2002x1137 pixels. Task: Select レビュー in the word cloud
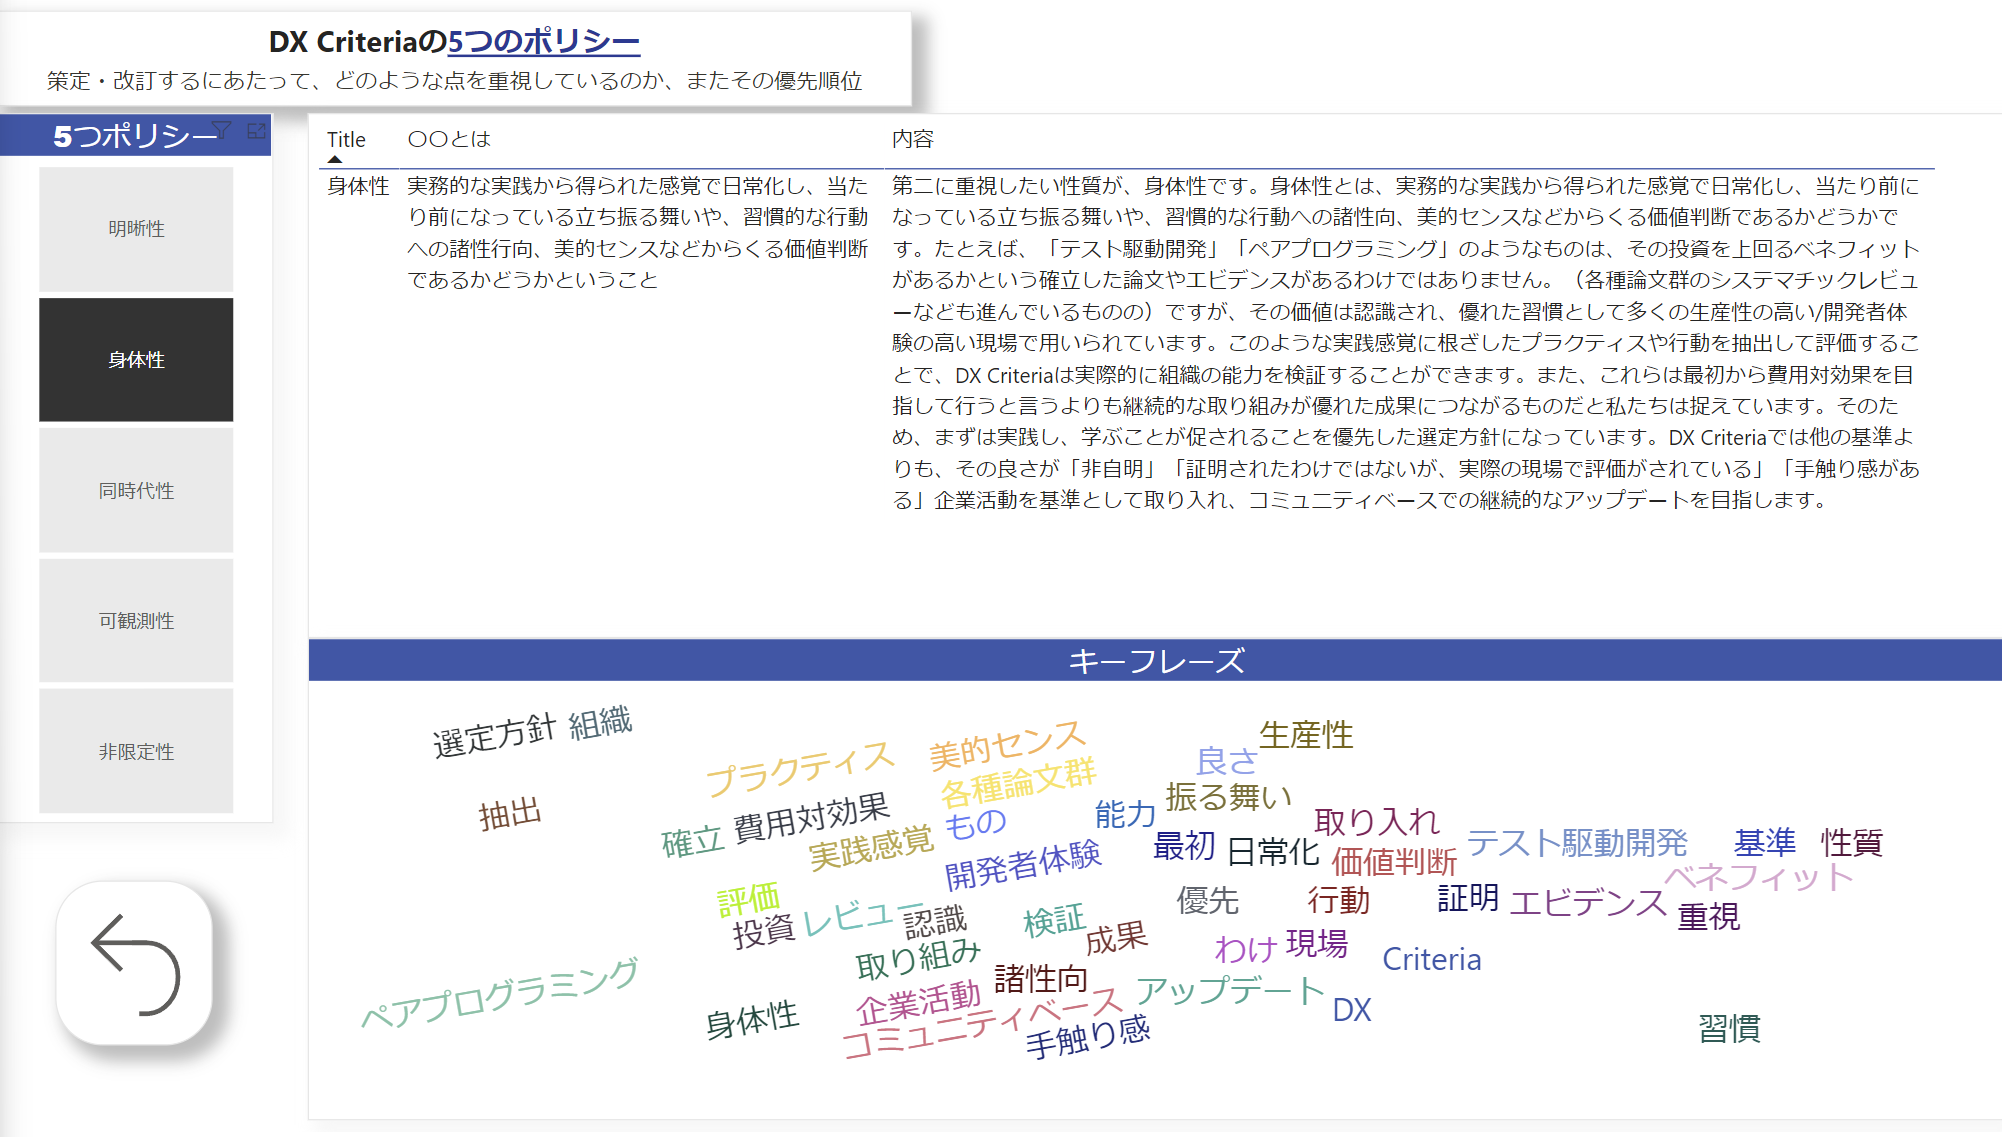point(864,916)
